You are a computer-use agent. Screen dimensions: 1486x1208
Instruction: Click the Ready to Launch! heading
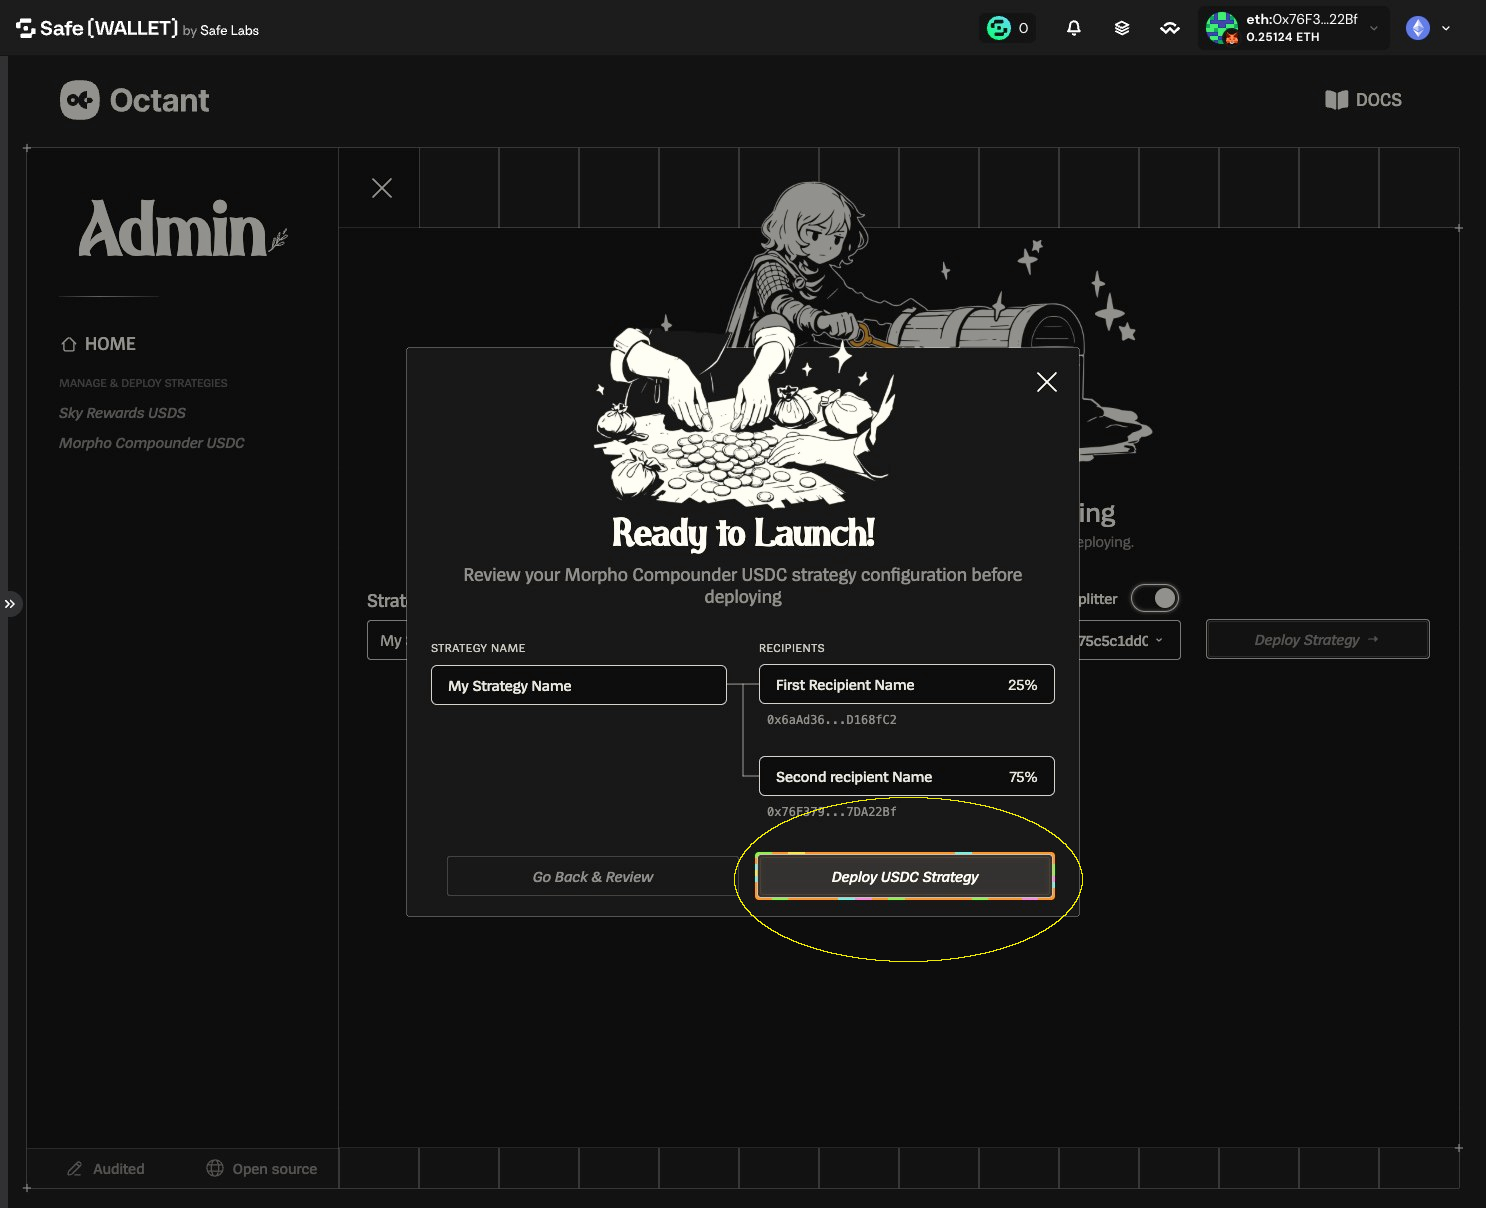[x=743, y=533]
